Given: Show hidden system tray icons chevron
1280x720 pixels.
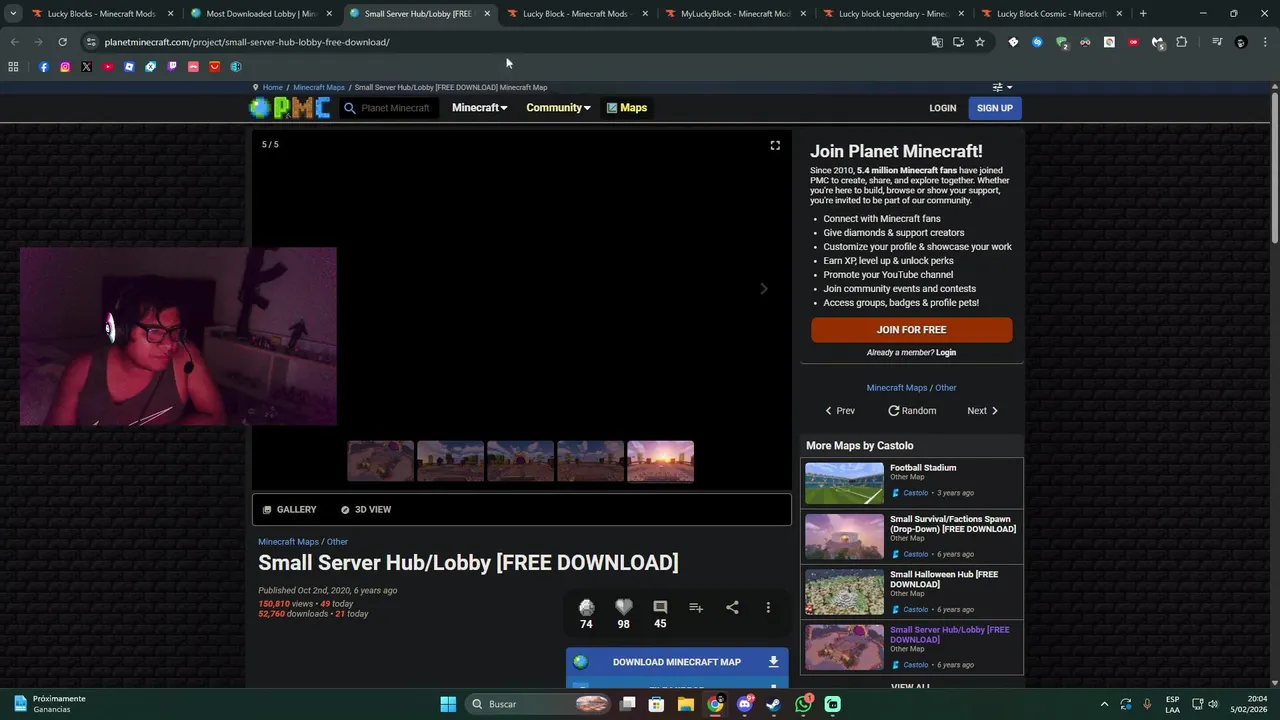Looking at the screenshot, I should pyautogui.click(x=1104, y=704).
